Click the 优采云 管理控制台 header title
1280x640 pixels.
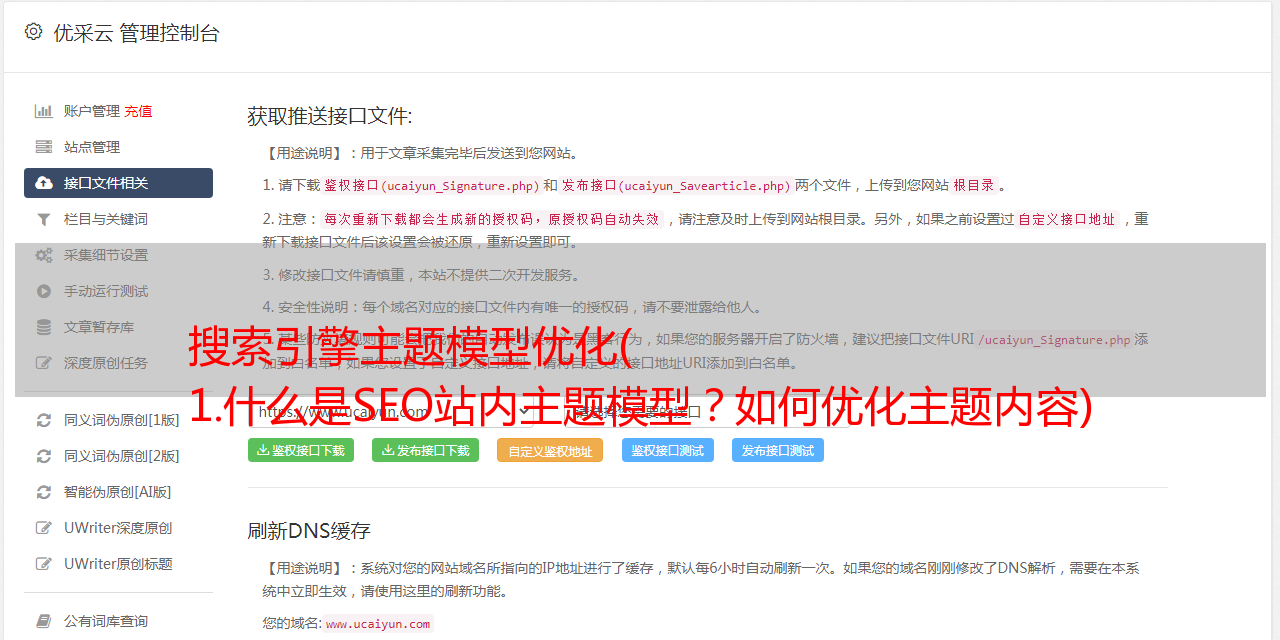tap(136, 33)
